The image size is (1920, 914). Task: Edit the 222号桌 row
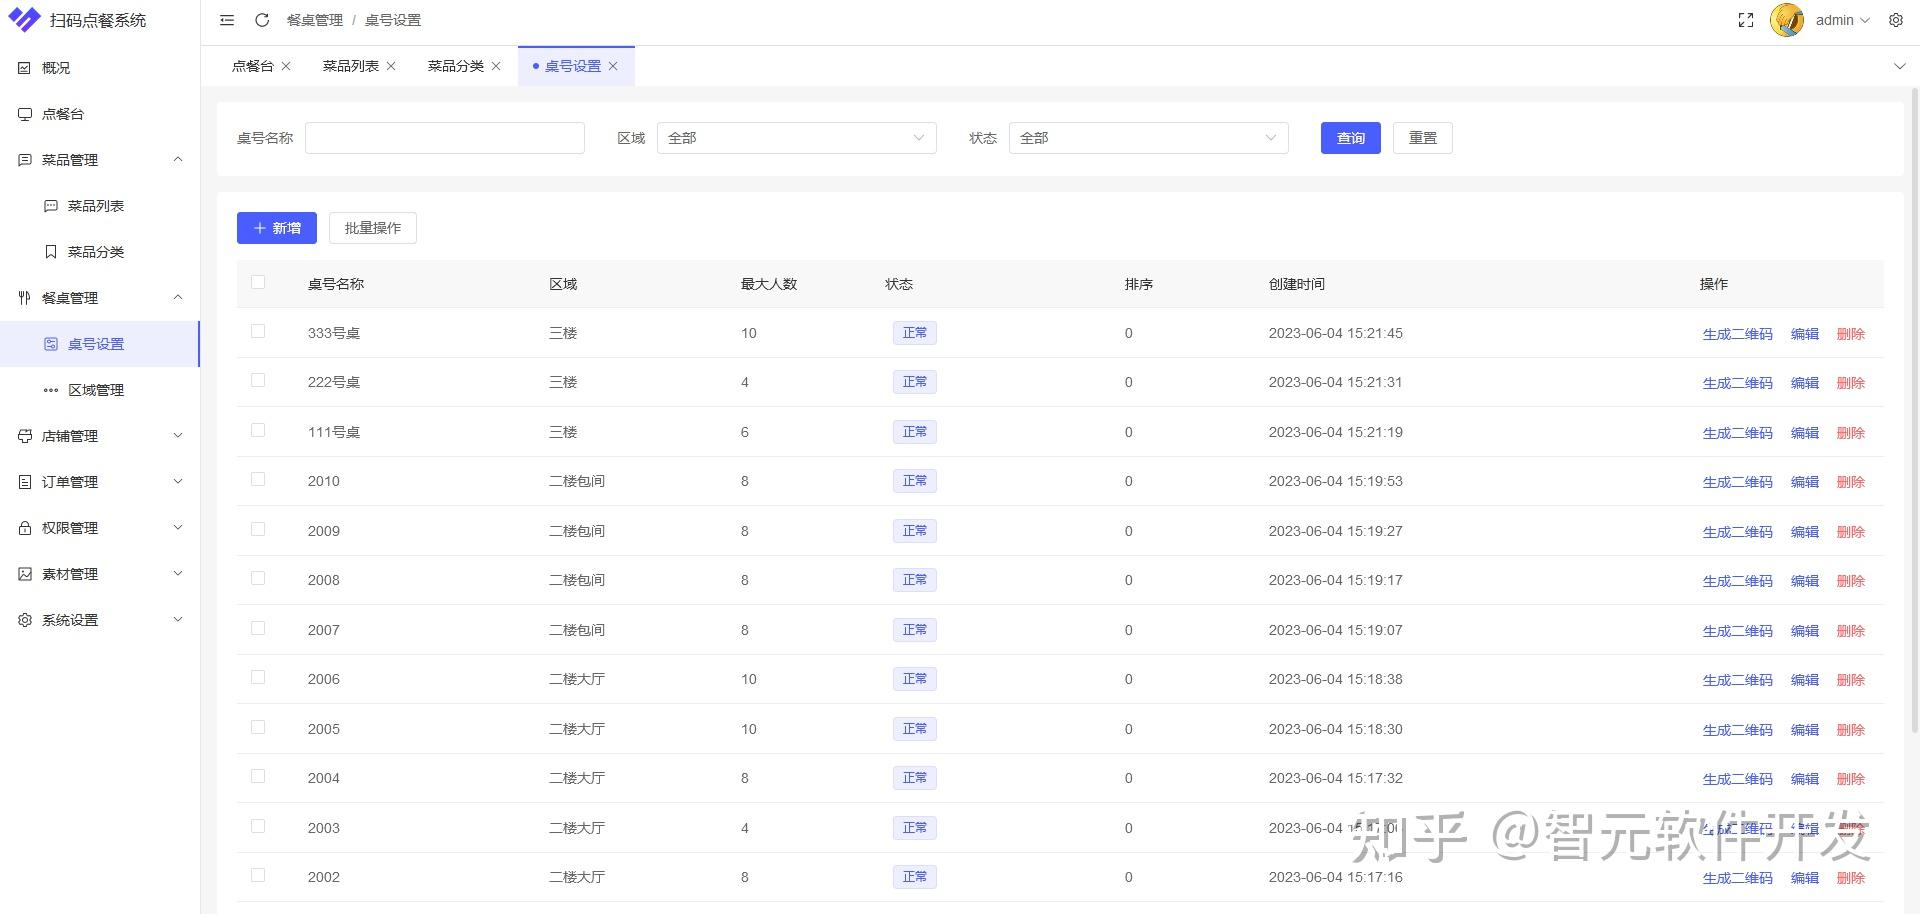click(x=1805, y=383)
